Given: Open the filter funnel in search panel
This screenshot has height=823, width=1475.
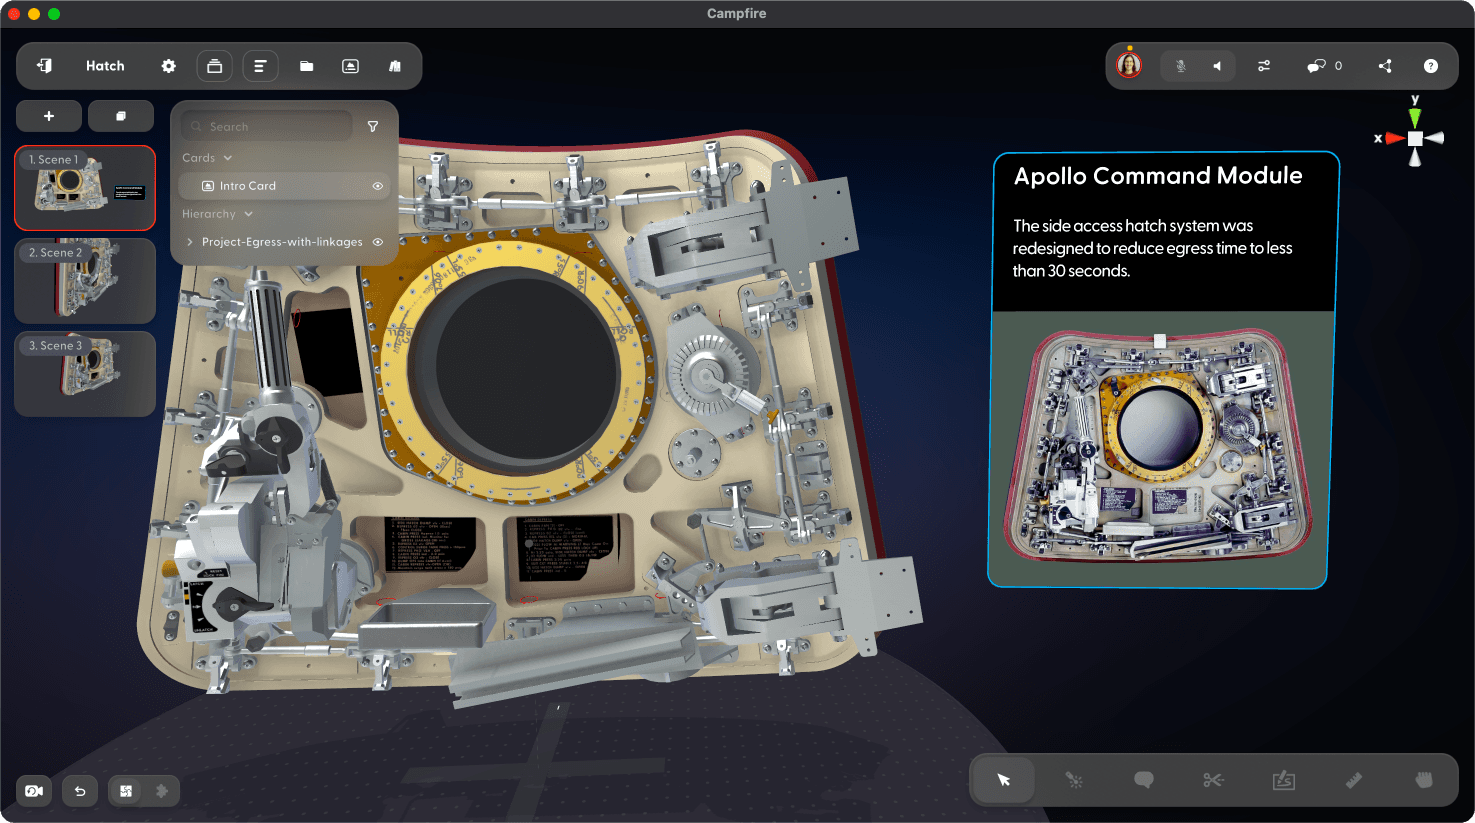Looking at the screenshot, I should click(x=373, y=127).
